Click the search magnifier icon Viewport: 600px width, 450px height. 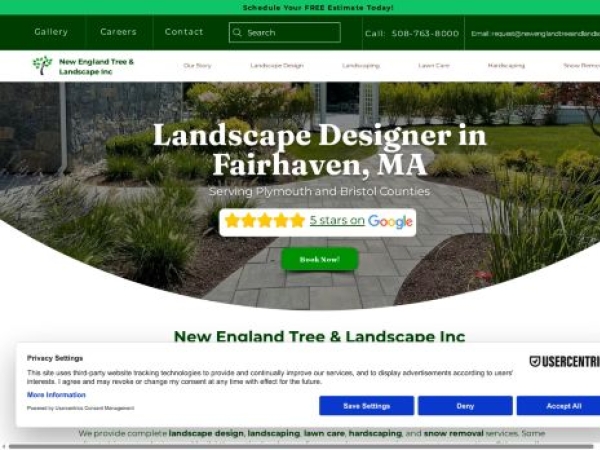click(x=237, y=32)
